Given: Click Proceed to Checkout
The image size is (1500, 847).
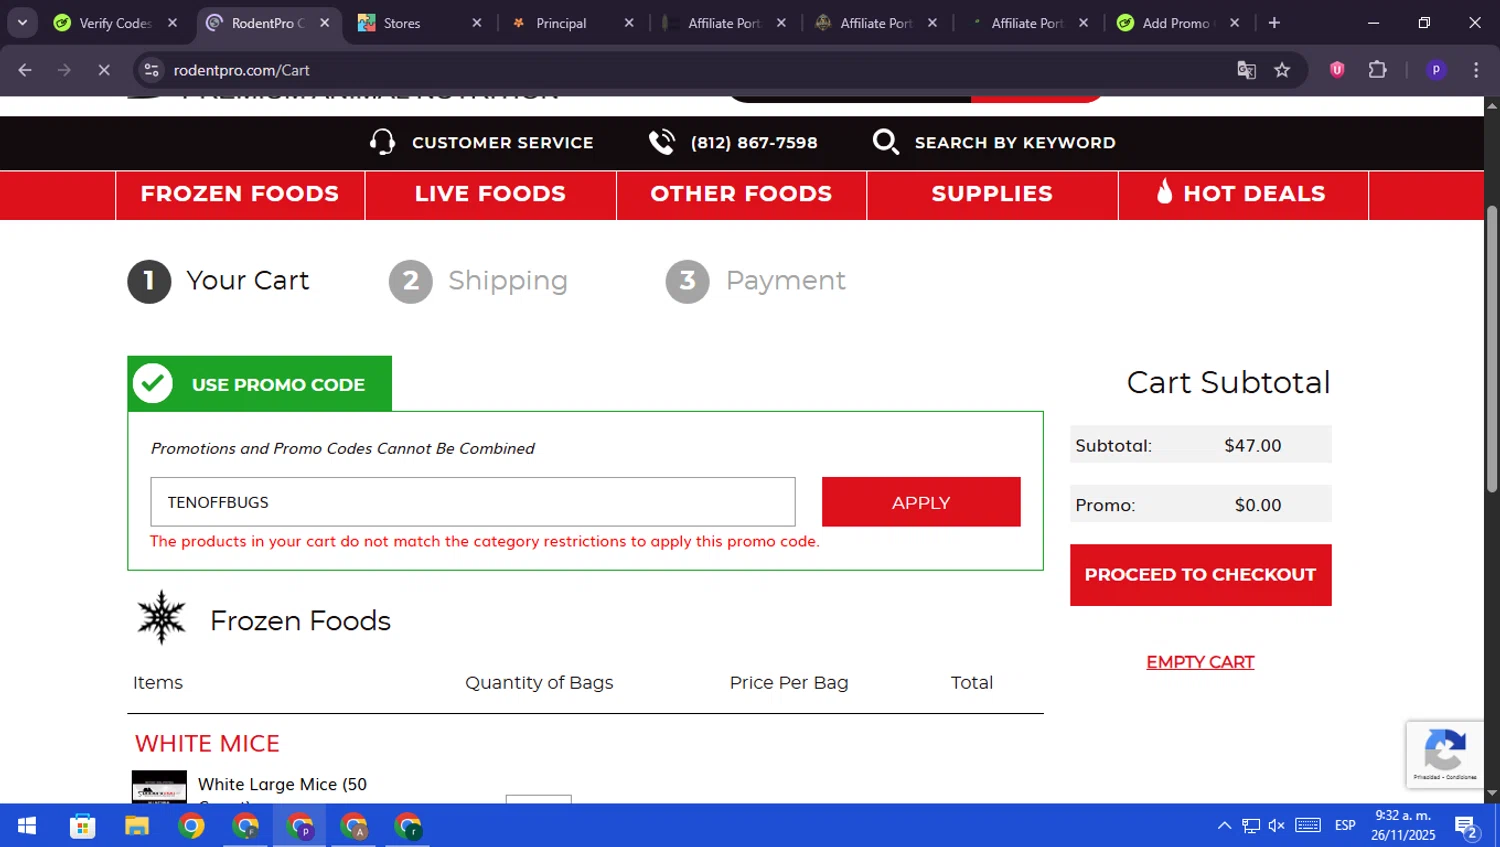Looking at the screenshot, I should pos(1200,575).
